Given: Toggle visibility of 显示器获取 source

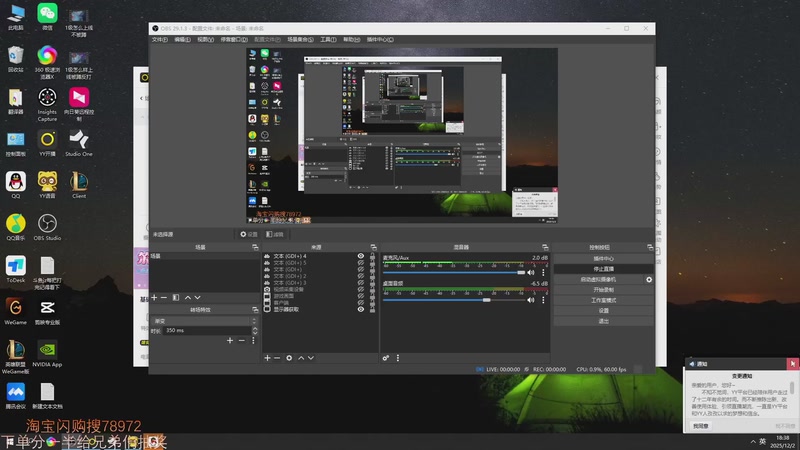Looking at the screenshot, I should pyautogui.click(x=360, y=309).
